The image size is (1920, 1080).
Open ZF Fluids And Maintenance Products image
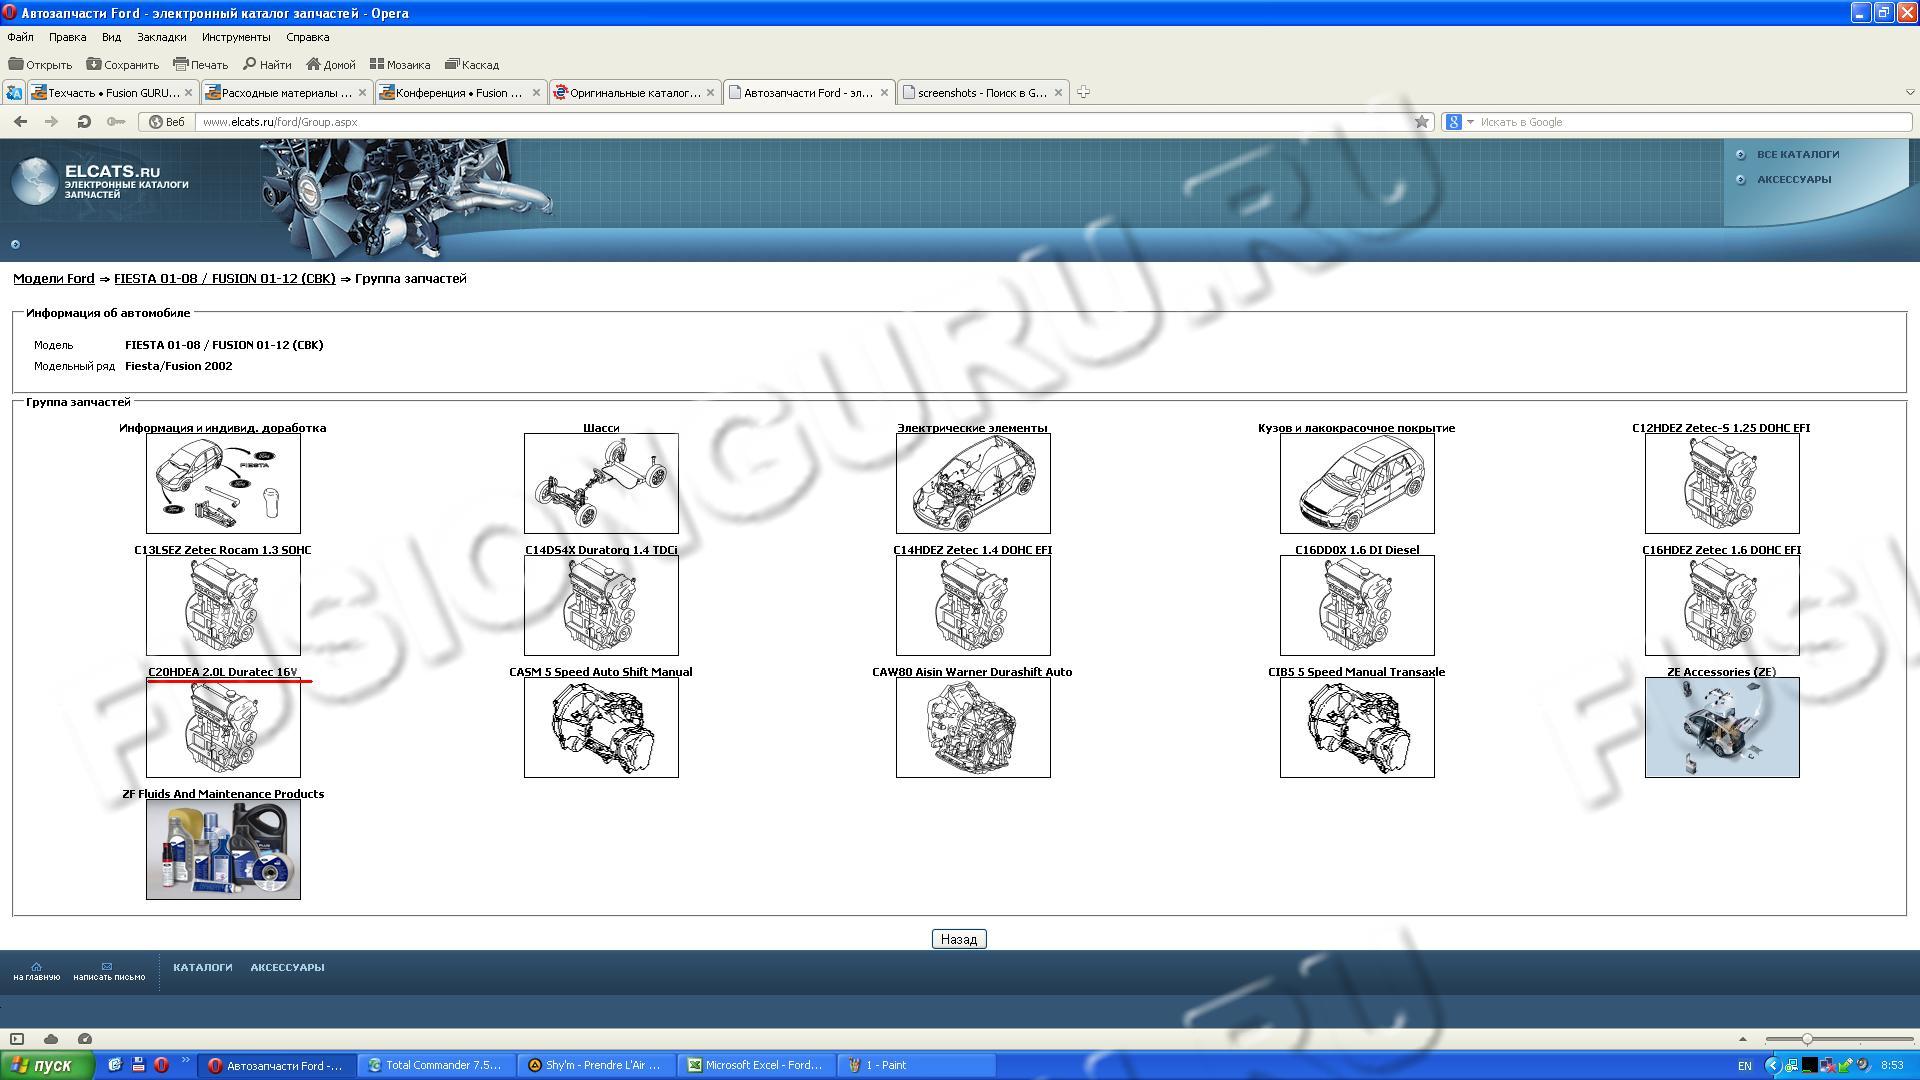(223, 849)
